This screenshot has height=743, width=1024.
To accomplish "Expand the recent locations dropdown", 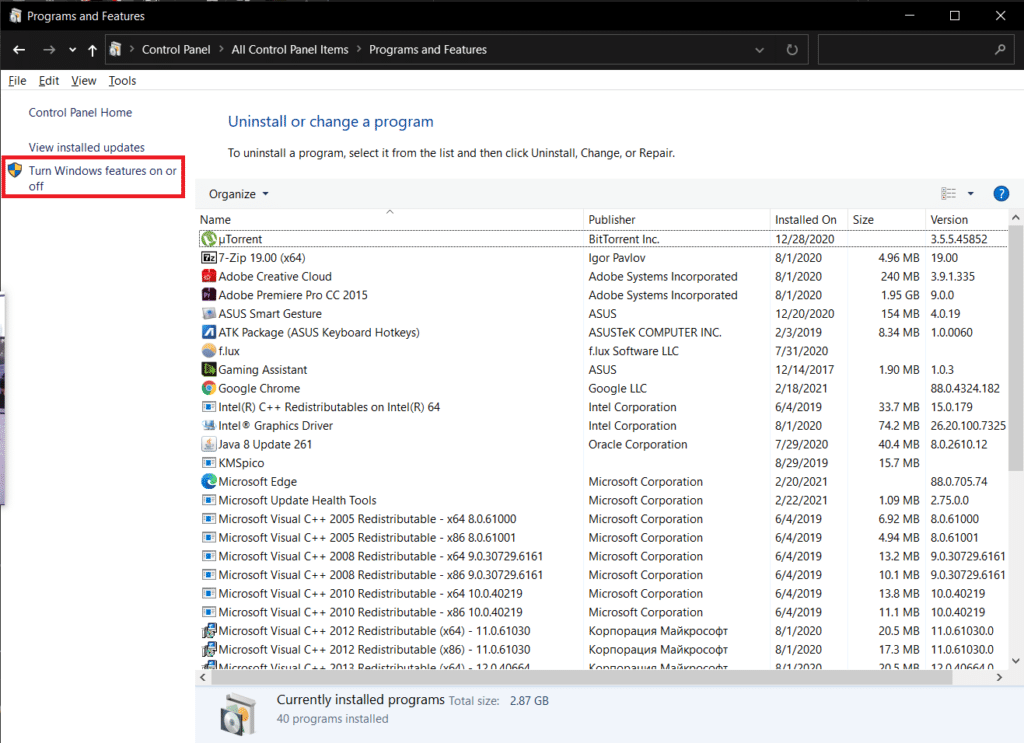I will coord(72,50).
